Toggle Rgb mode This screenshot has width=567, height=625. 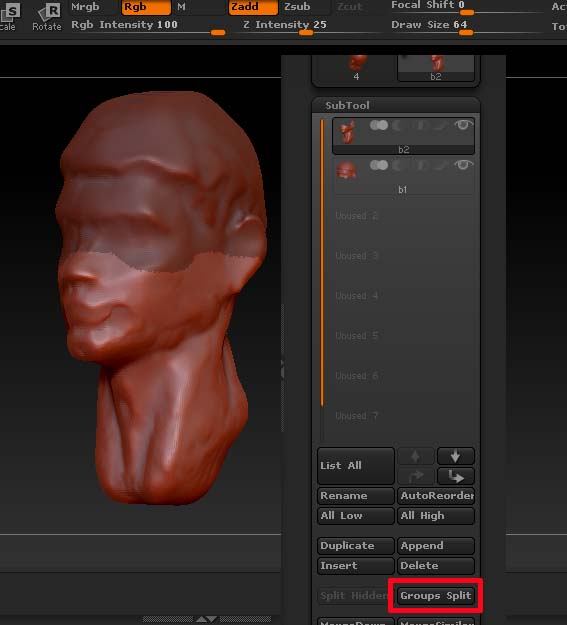click(x=146, y=7)
